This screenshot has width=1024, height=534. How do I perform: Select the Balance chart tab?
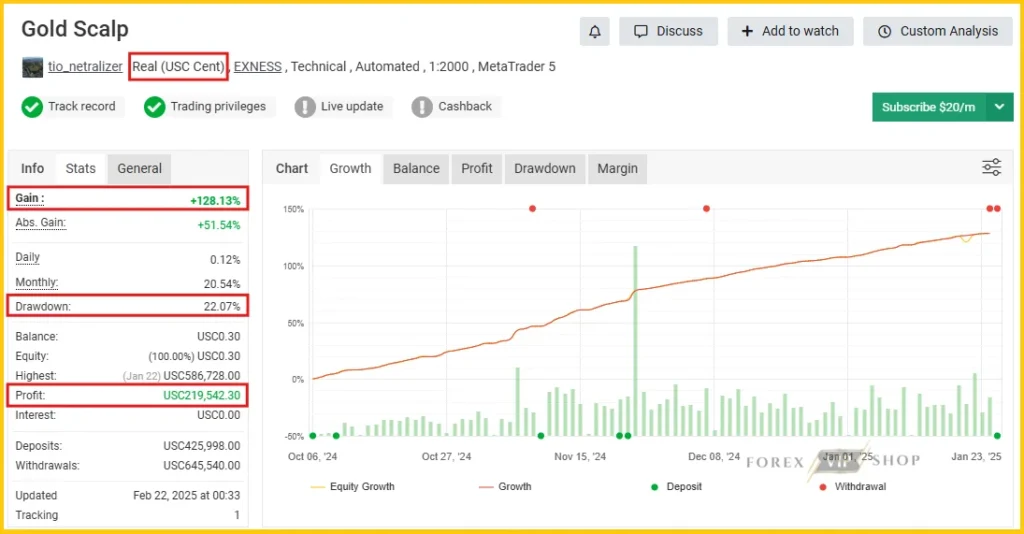click(x=416, y=168)
